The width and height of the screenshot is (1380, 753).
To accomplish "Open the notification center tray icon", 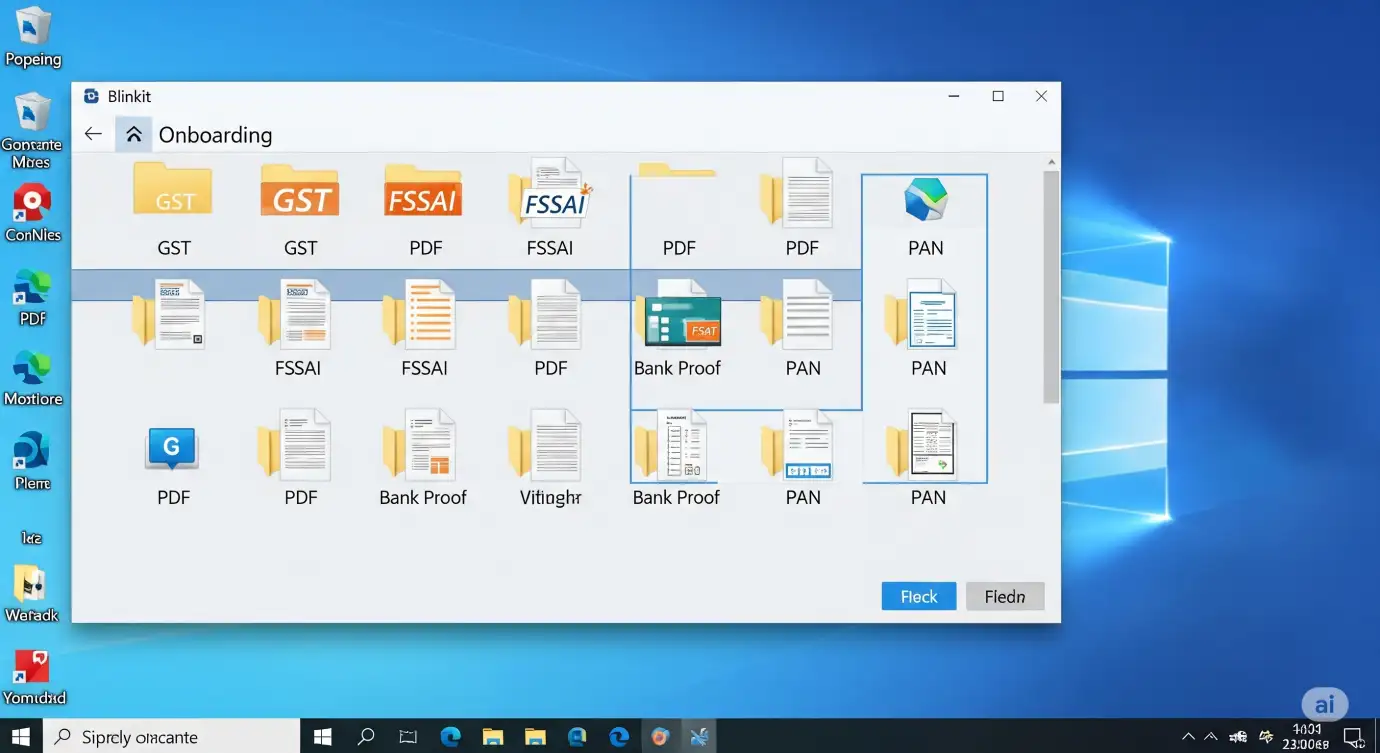I will [x=1353, y=737].
